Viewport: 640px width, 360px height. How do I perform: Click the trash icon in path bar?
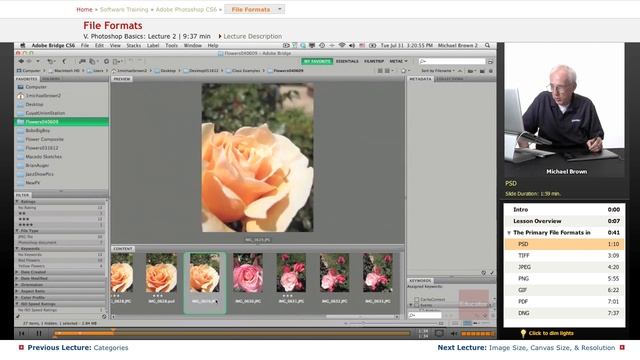(491, 71)
